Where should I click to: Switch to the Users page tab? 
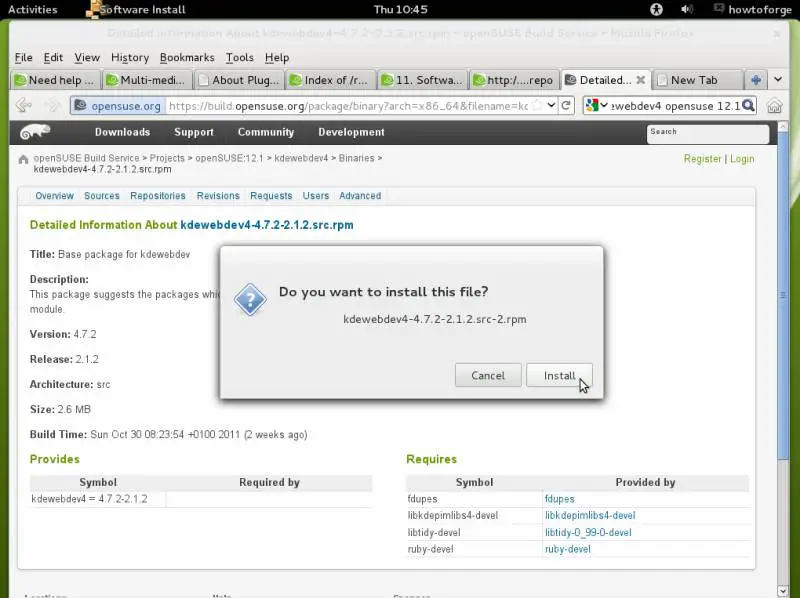(316, 196)
